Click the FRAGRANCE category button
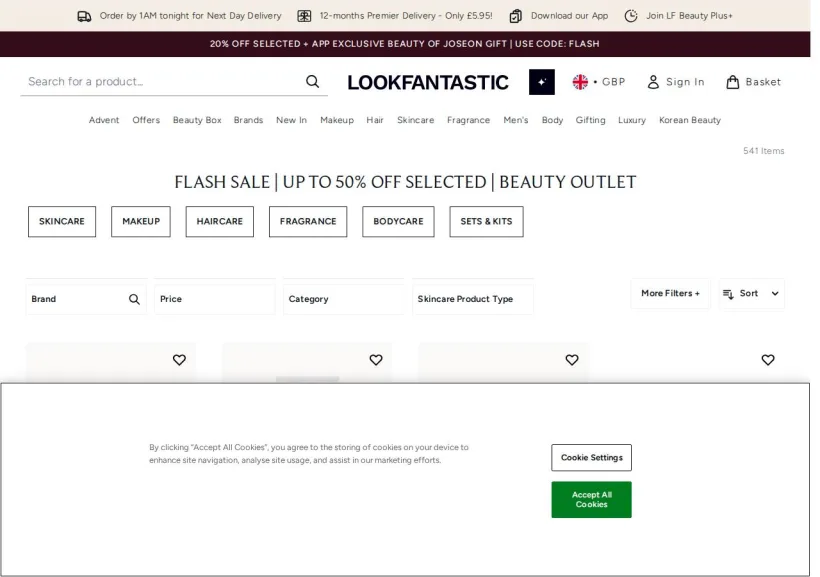The image size is (820, 577). pos(308,222)
